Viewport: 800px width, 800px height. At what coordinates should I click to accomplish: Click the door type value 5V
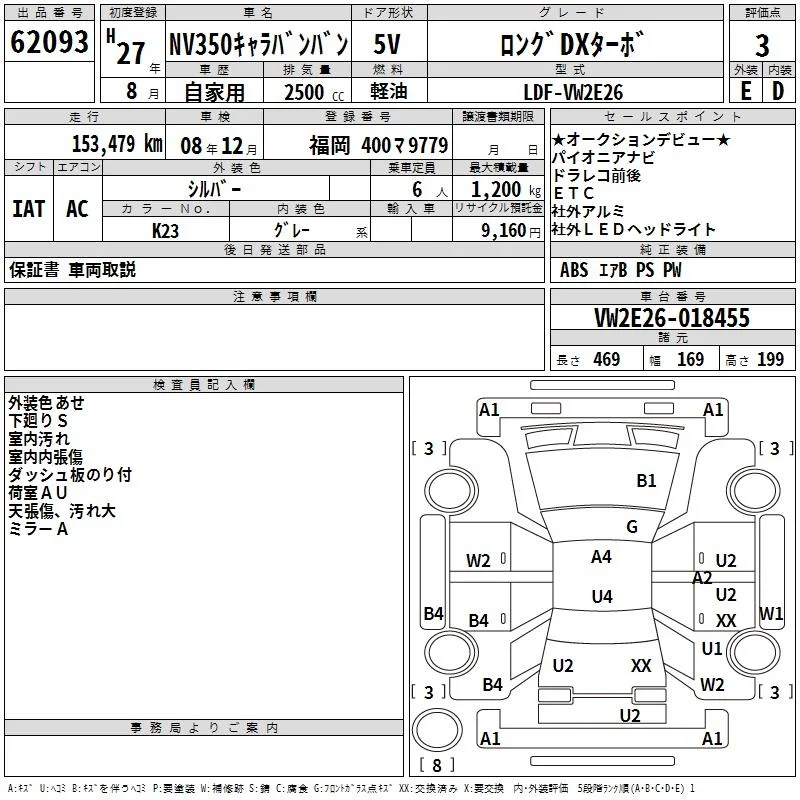[387, 44]
